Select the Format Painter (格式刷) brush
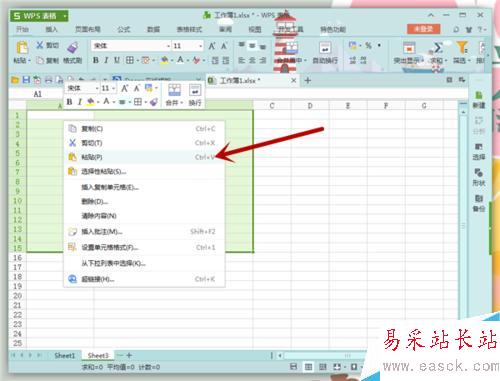 pos(73,47)
